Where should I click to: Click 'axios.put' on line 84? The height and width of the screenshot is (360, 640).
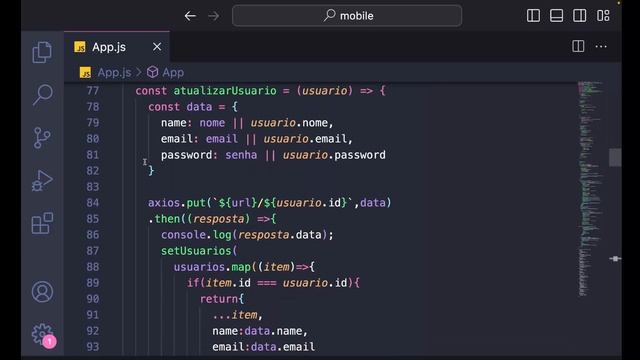[177, 203]
